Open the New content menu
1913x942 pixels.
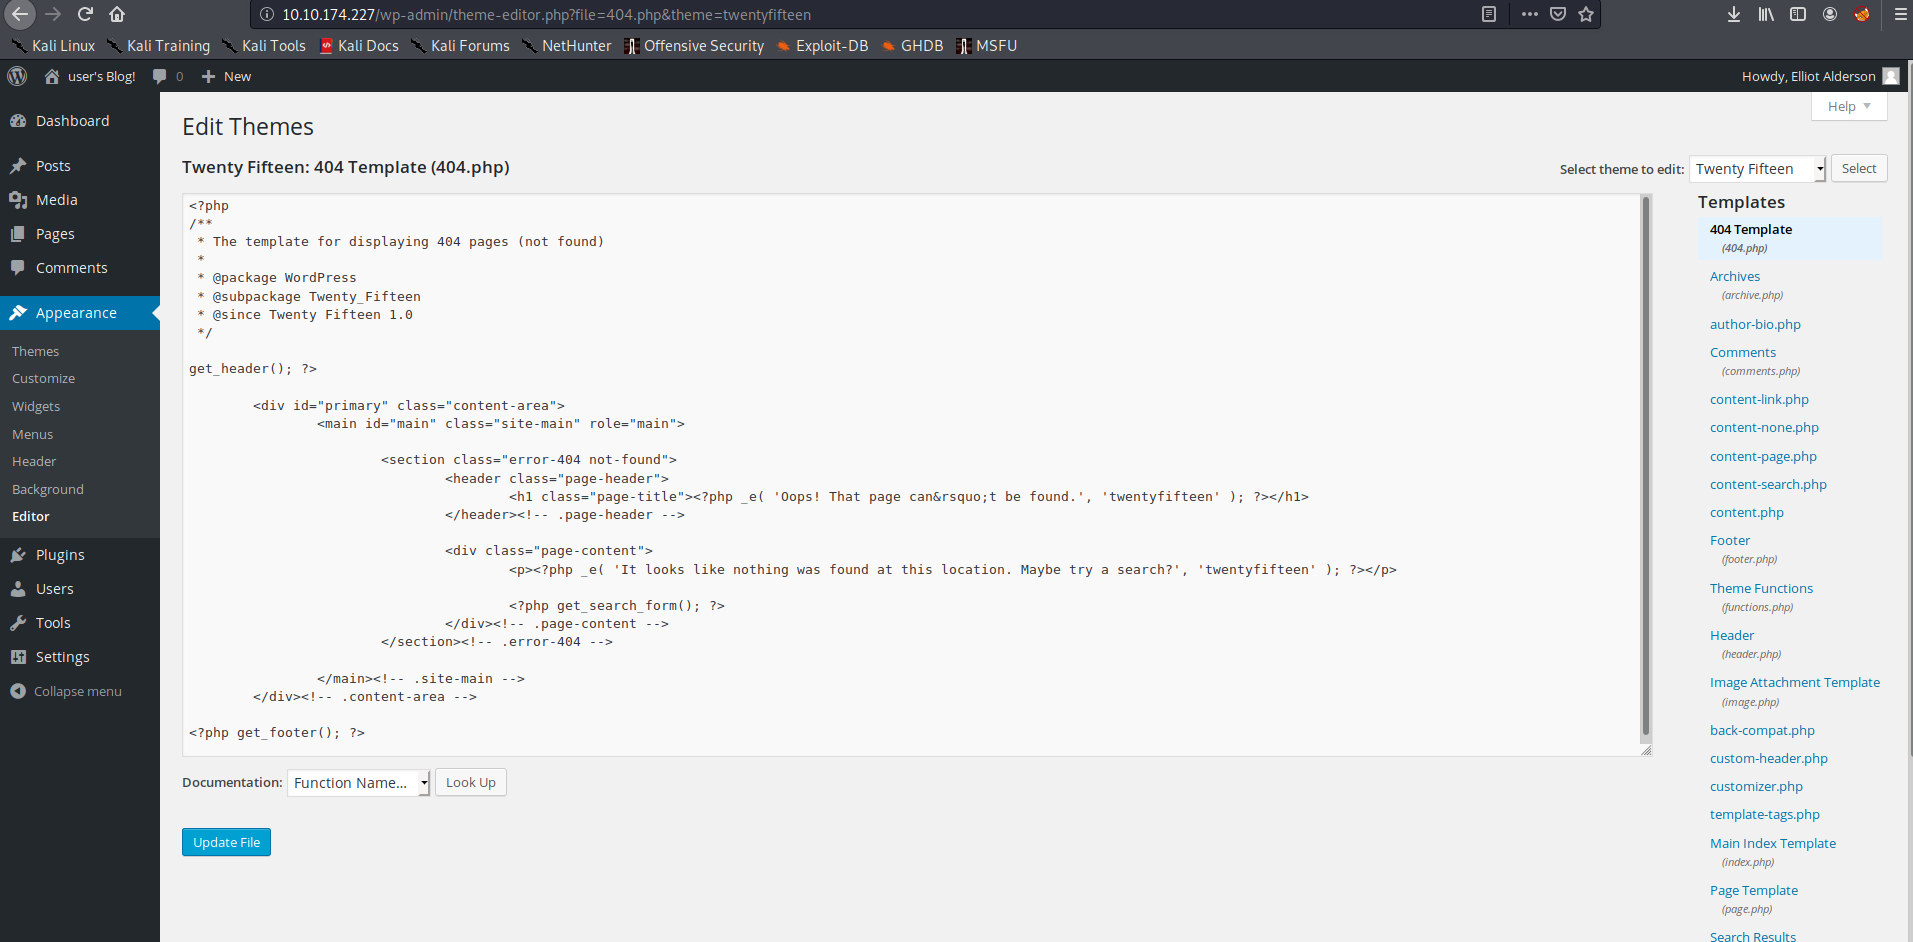coord(226,76)
